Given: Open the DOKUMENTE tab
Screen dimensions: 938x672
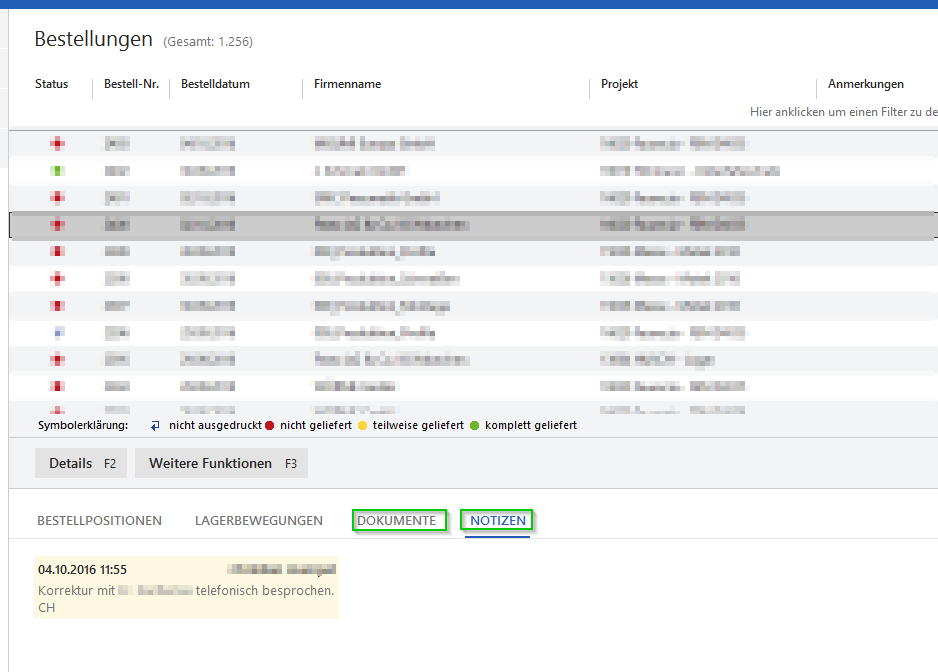Looking at the screenshot, I should [x=399, y=520].
